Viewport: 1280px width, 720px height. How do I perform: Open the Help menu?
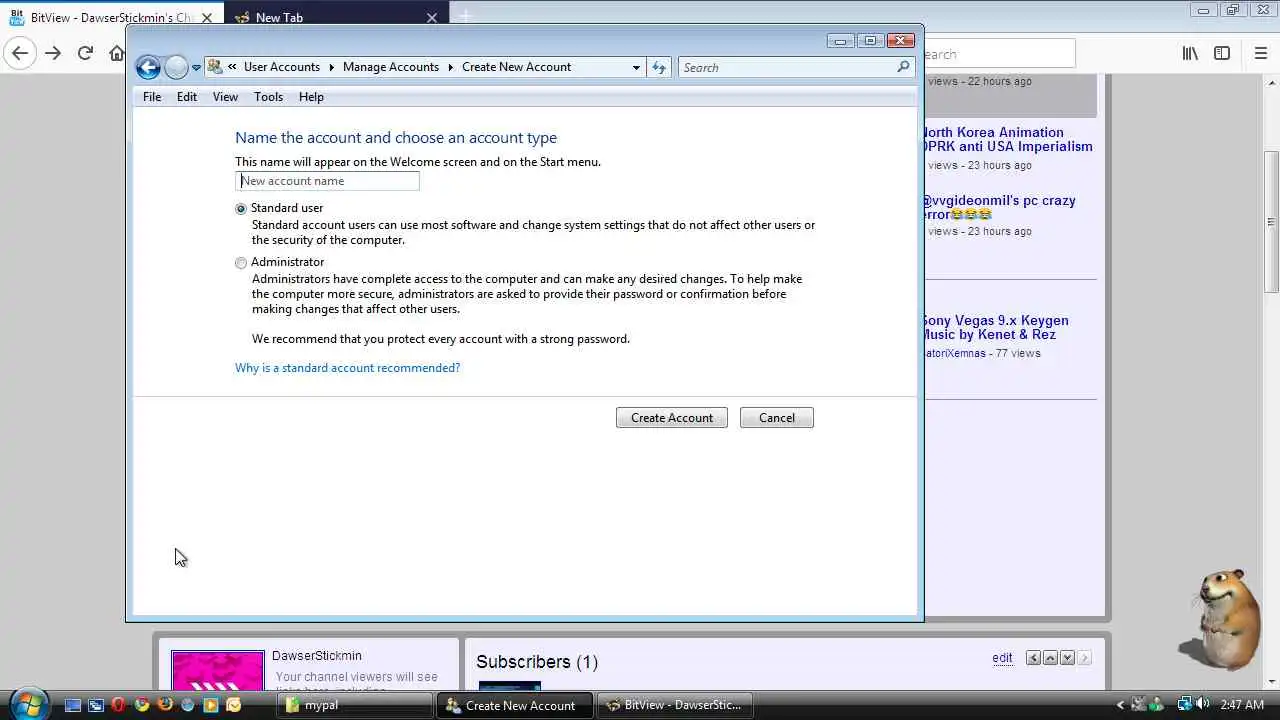pyautogui.click(x=311, y=97)
